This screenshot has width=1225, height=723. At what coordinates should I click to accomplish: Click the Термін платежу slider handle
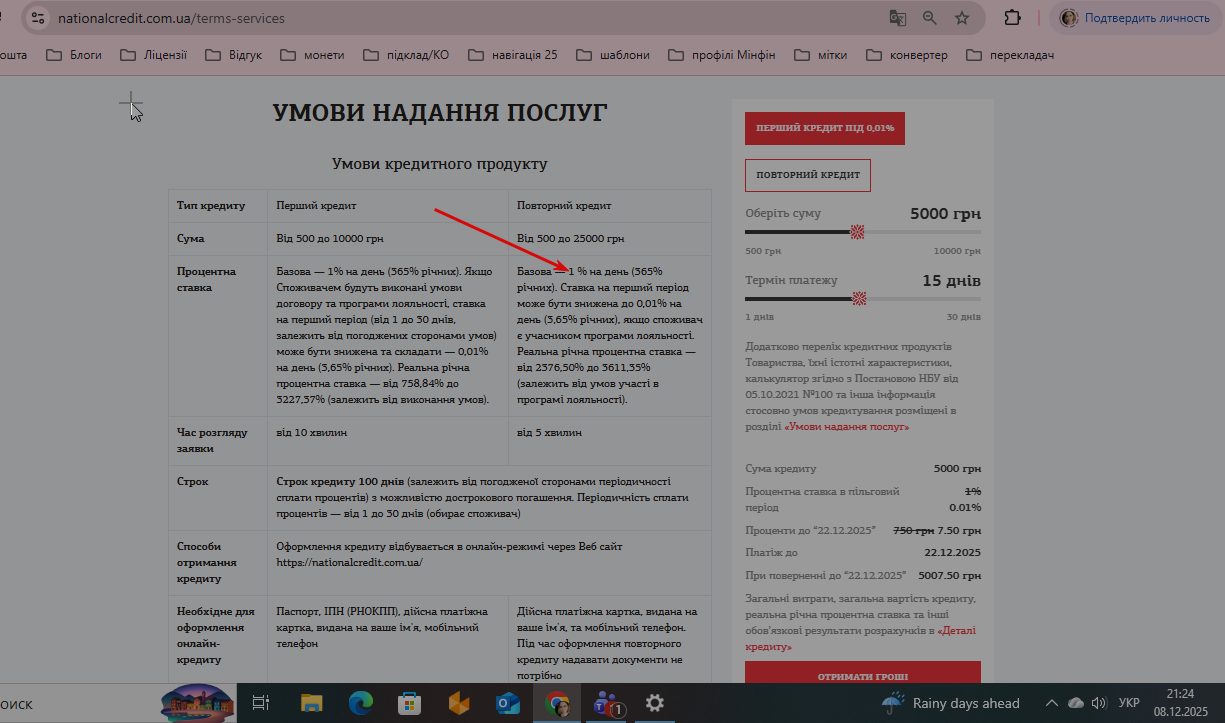(859, 298)
